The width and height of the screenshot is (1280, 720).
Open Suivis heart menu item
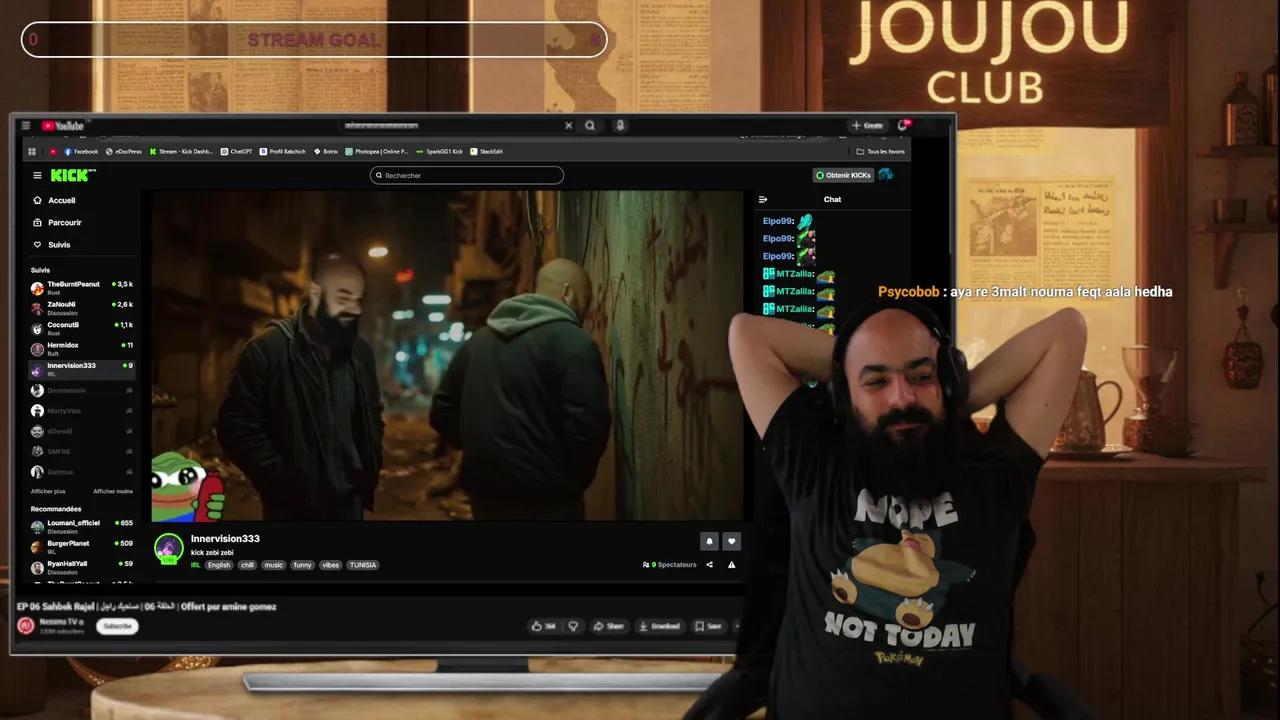point(52,244)
